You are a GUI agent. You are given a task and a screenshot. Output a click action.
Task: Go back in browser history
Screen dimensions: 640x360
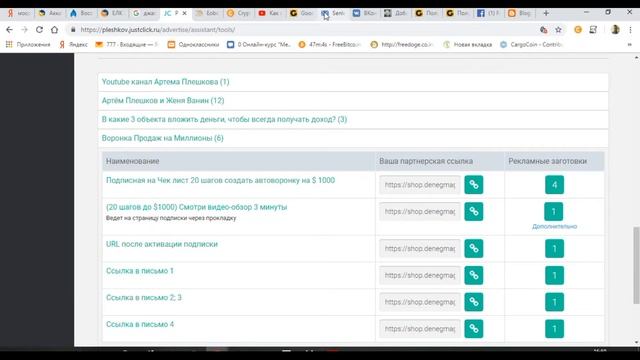coord(9,29)
